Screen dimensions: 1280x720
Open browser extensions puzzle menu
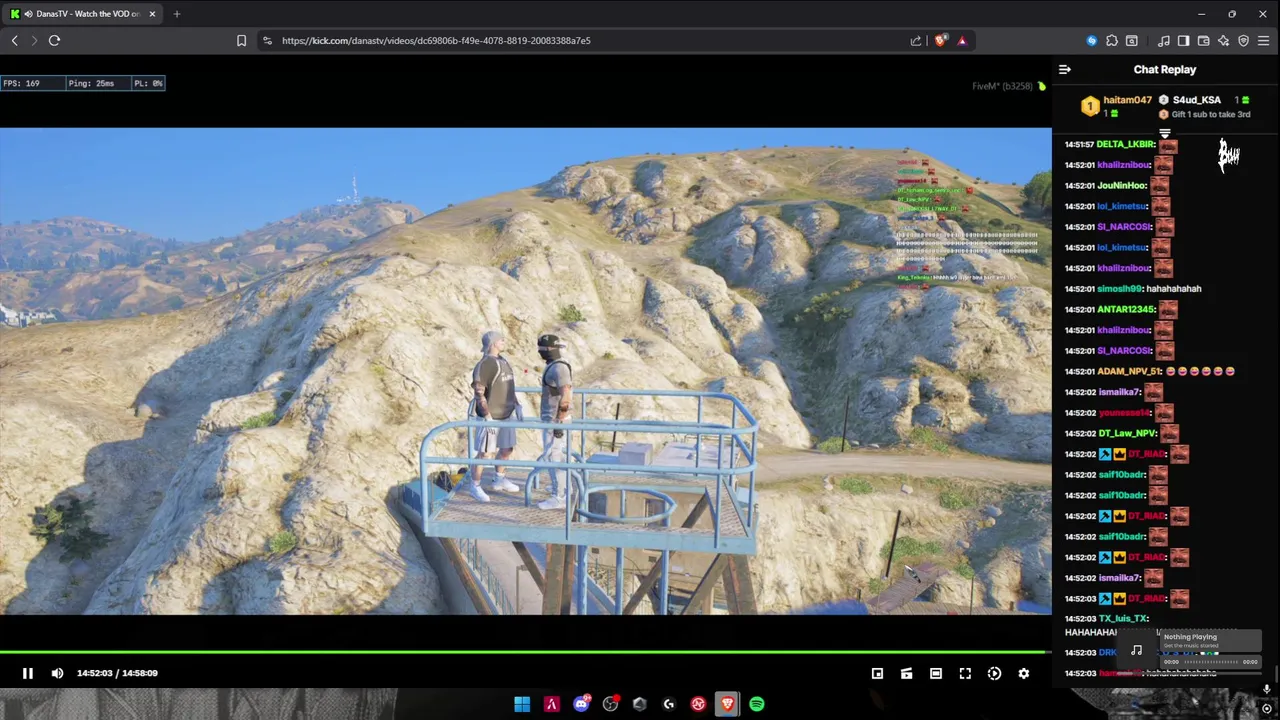click(x=1112, y=41)
